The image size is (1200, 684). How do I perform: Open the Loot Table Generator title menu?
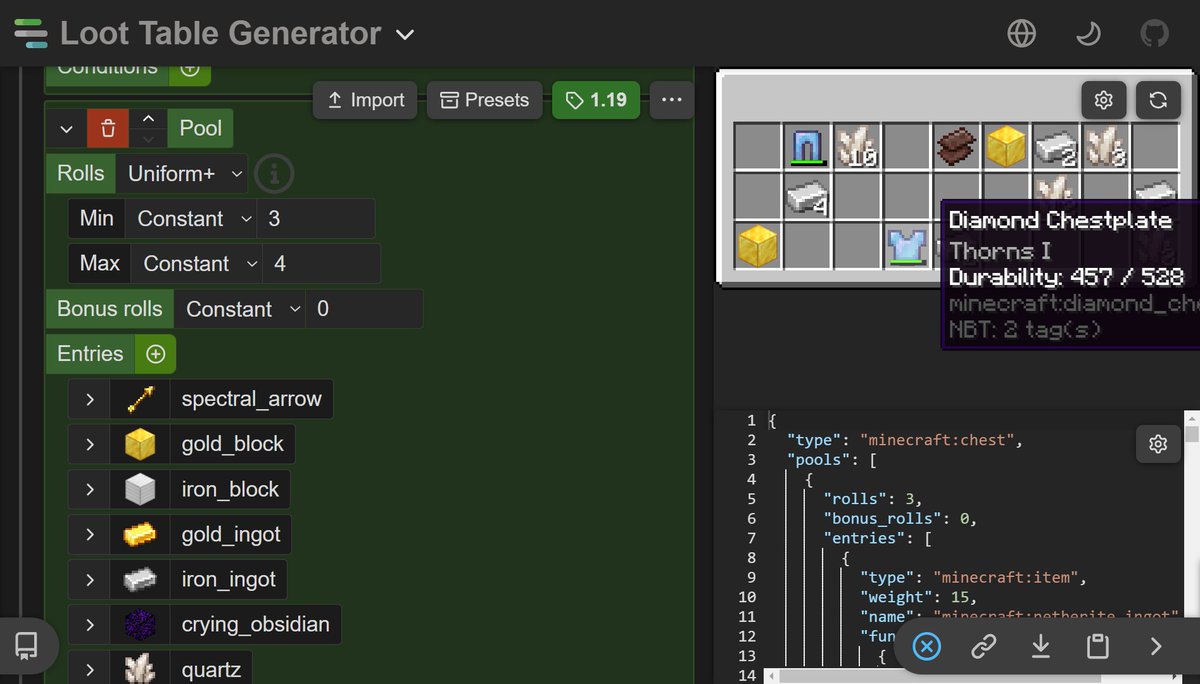404,33
